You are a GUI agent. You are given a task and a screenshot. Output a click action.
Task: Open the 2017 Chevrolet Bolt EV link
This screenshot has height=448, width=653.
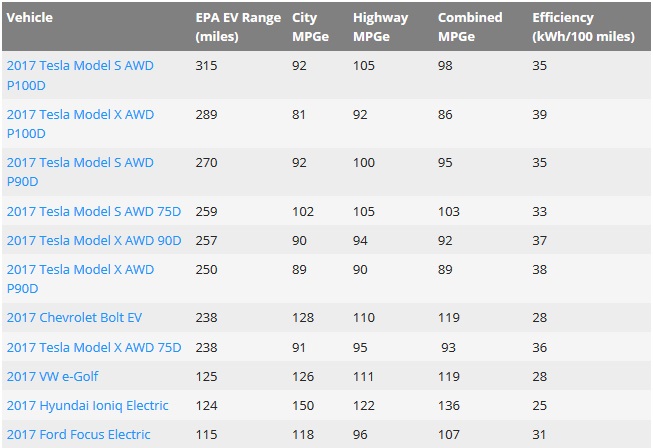74,318
